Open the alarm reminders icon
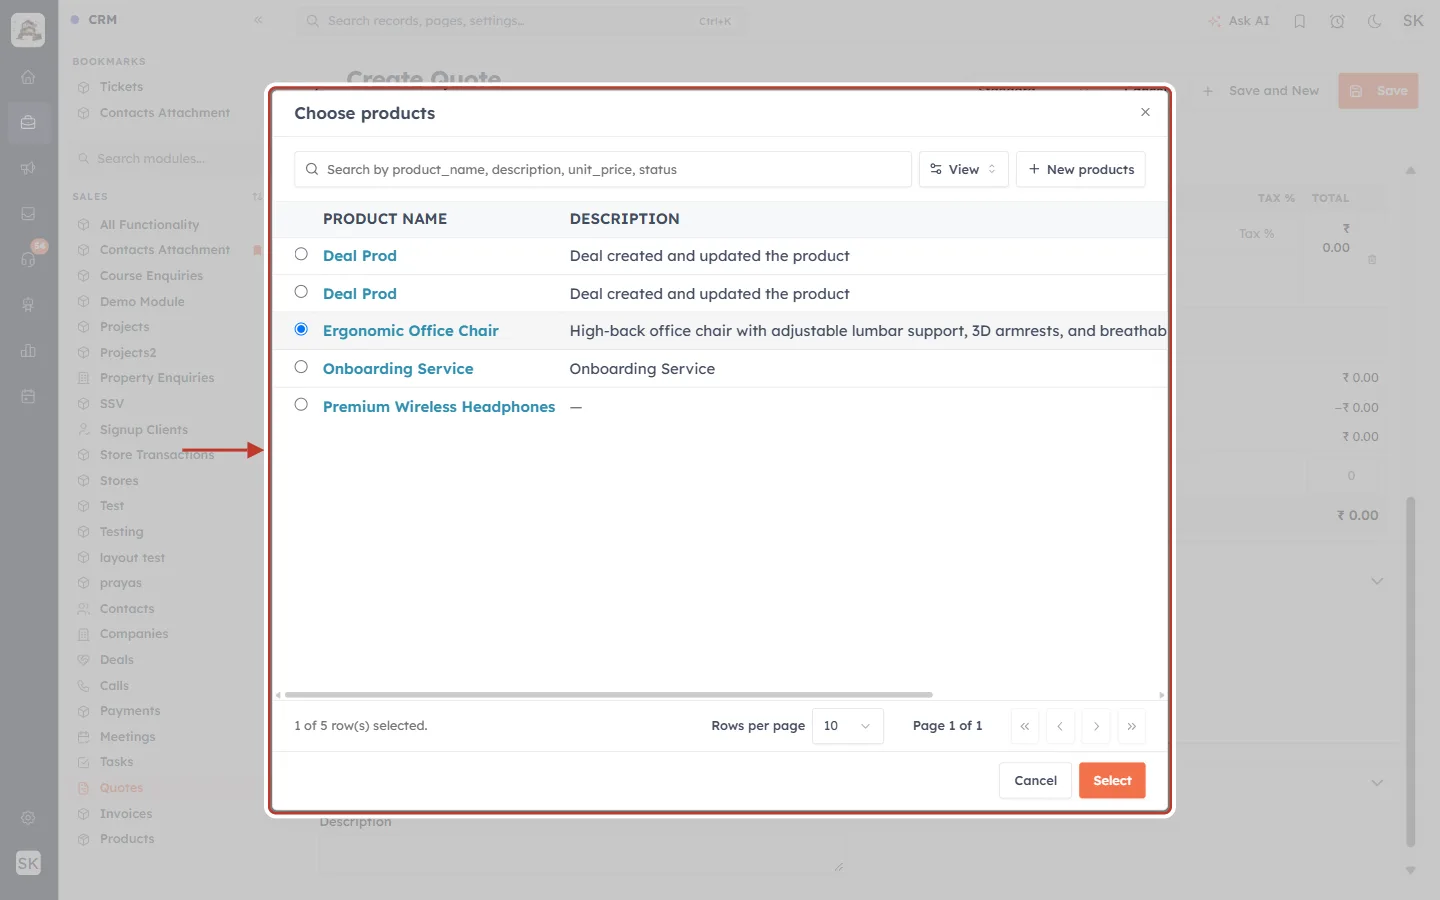The width and height of the screenshot is (1440, 900). [x=1337, y=21]
